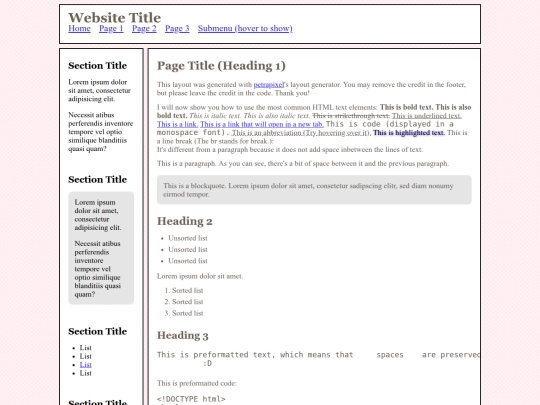The width and height of the screenshot is (540, 405).
Task: Open the Home navigation link
Action: pyautogui.click(x=79, y=29)
